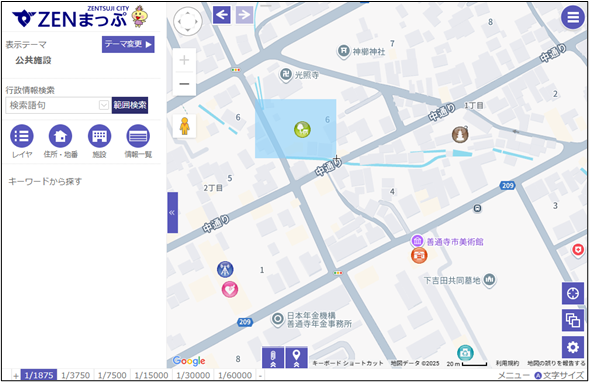Viewport: 589px width, 382px height.
Task: Open the 施設 facility search
Action: [100, 136]
